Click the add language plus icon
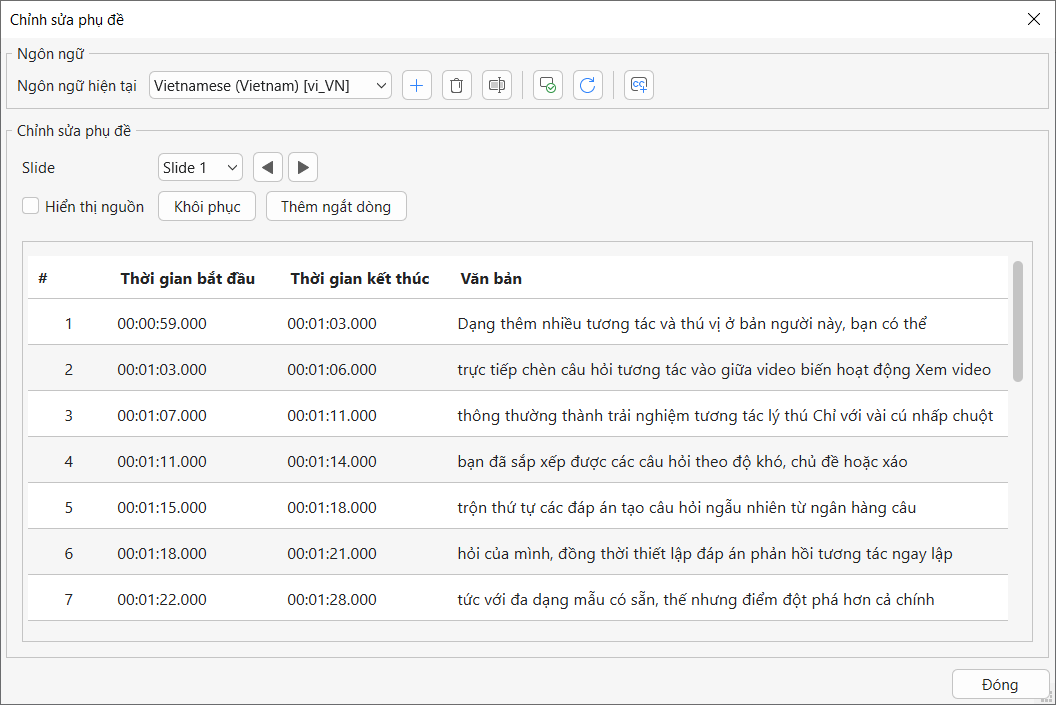The height and width of the screenshot is (705, 1056). [x=417, y=86]
